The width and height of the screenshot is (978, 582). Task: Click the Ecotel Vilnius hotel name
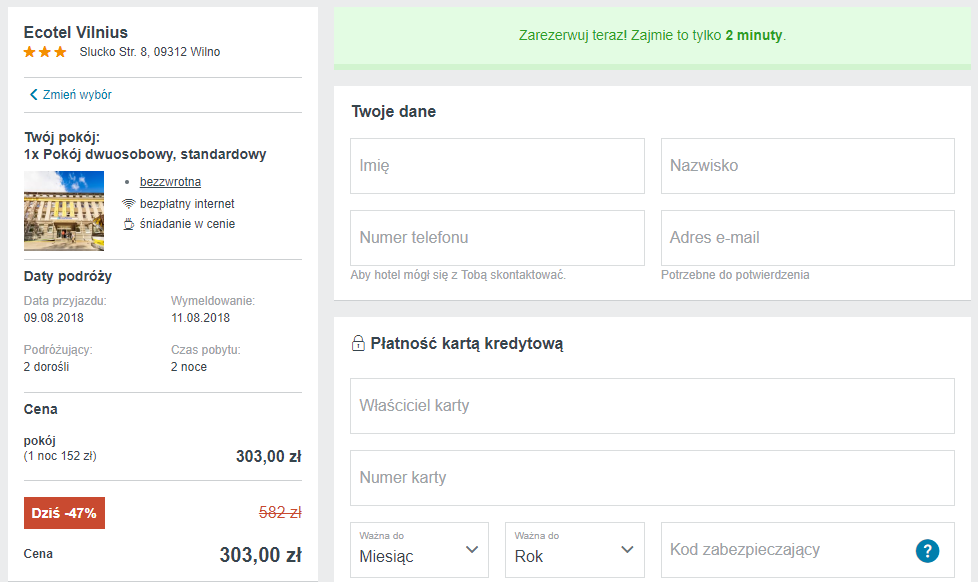(x=76, y=32)
